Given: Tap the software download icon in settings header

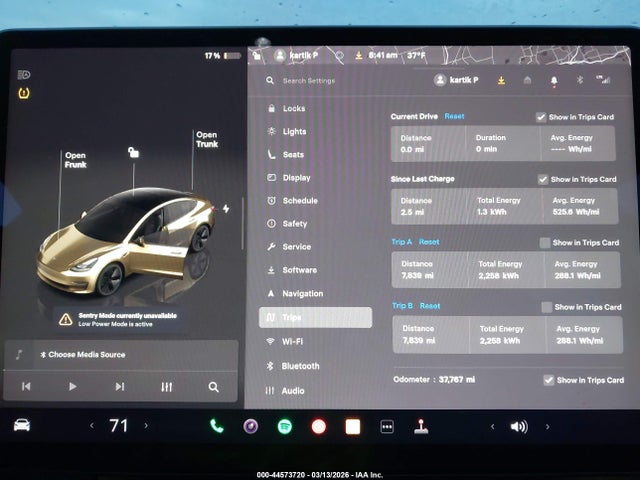Looking at the screenshot, I should pyautogui.click(x=501, y=80).
